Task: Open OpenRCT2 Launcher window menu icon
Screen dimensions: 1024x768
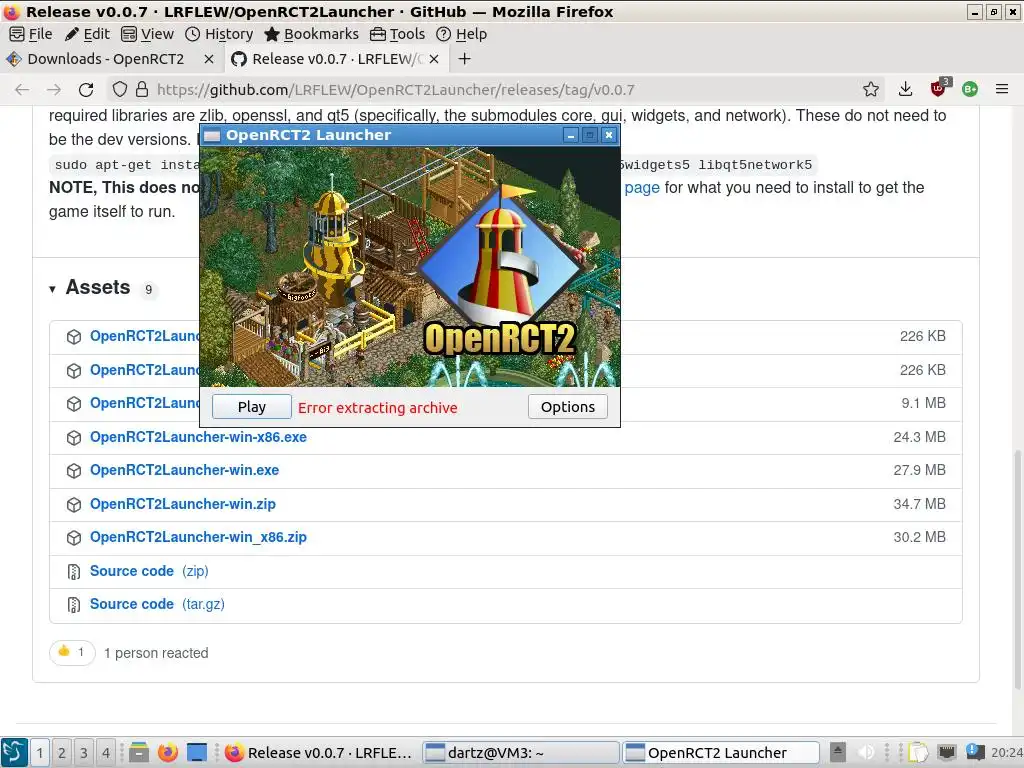Action: pos(212,136)
